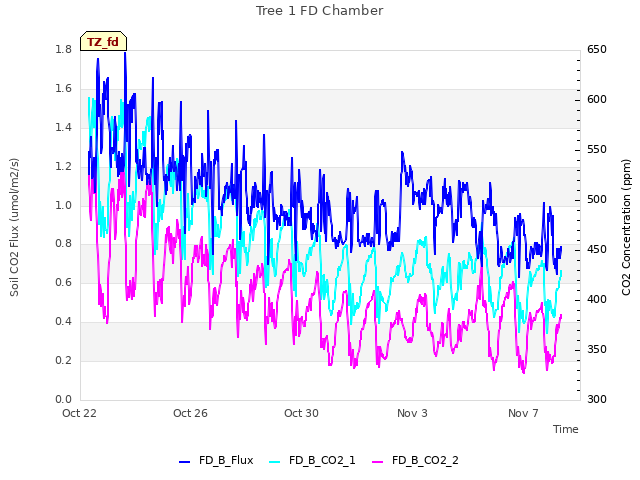Image resolution: width=640 pixels, height=480 pixels.
Task: Click the Oct 26 x-axis tick label
Action: pos(190,413)
